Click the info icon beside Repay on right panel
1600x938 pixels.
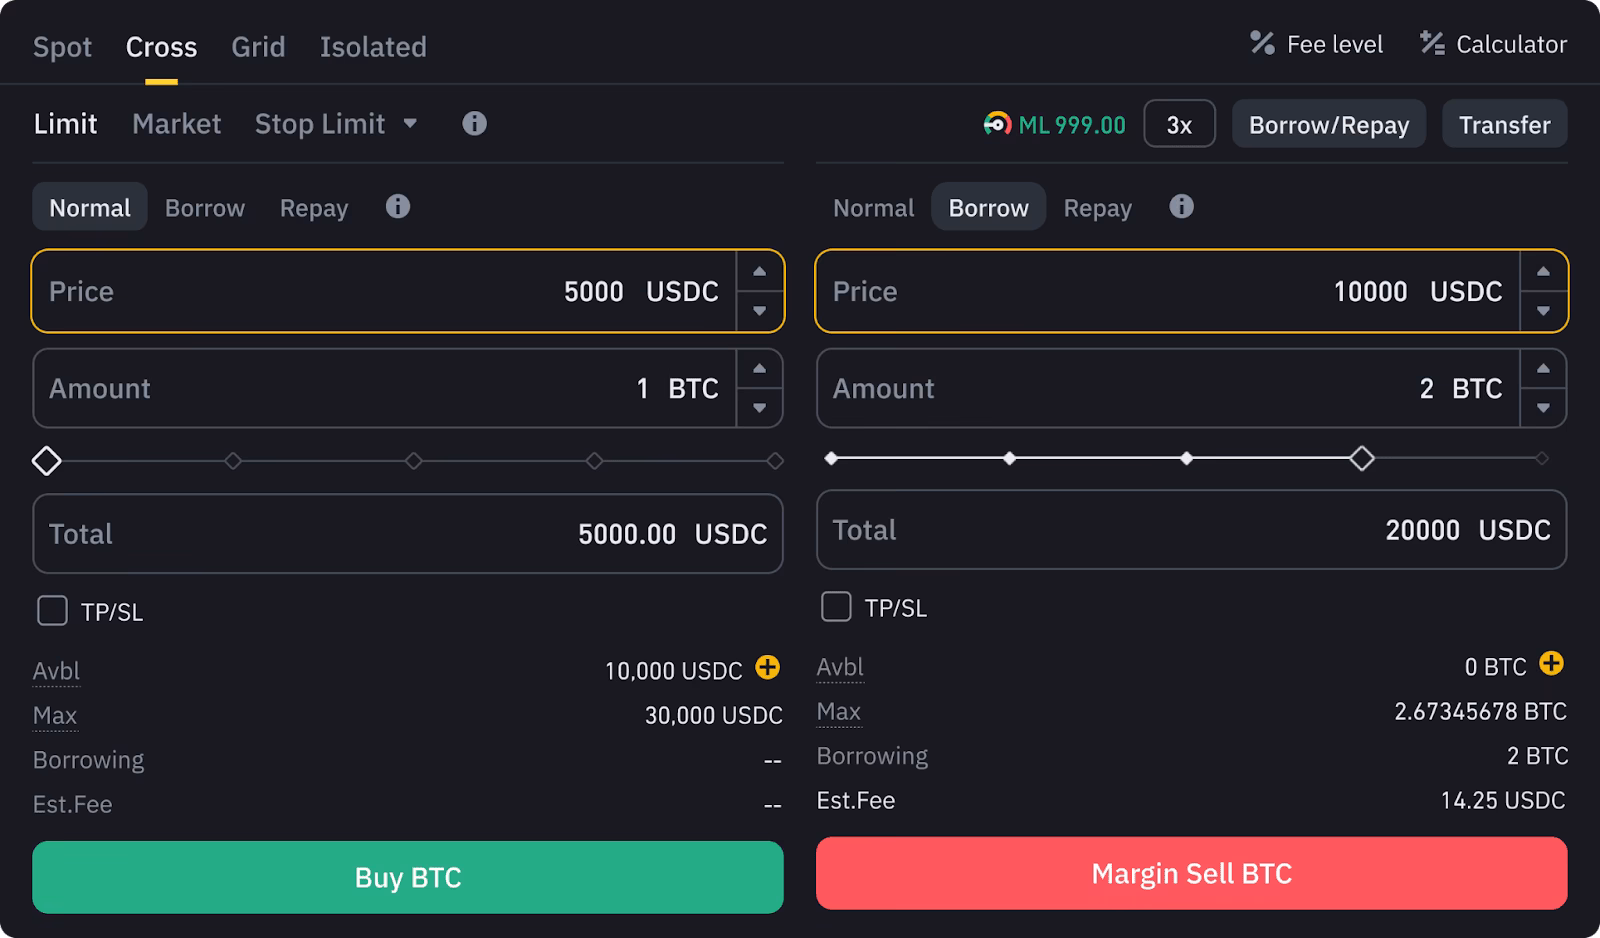pos(1181,207)
